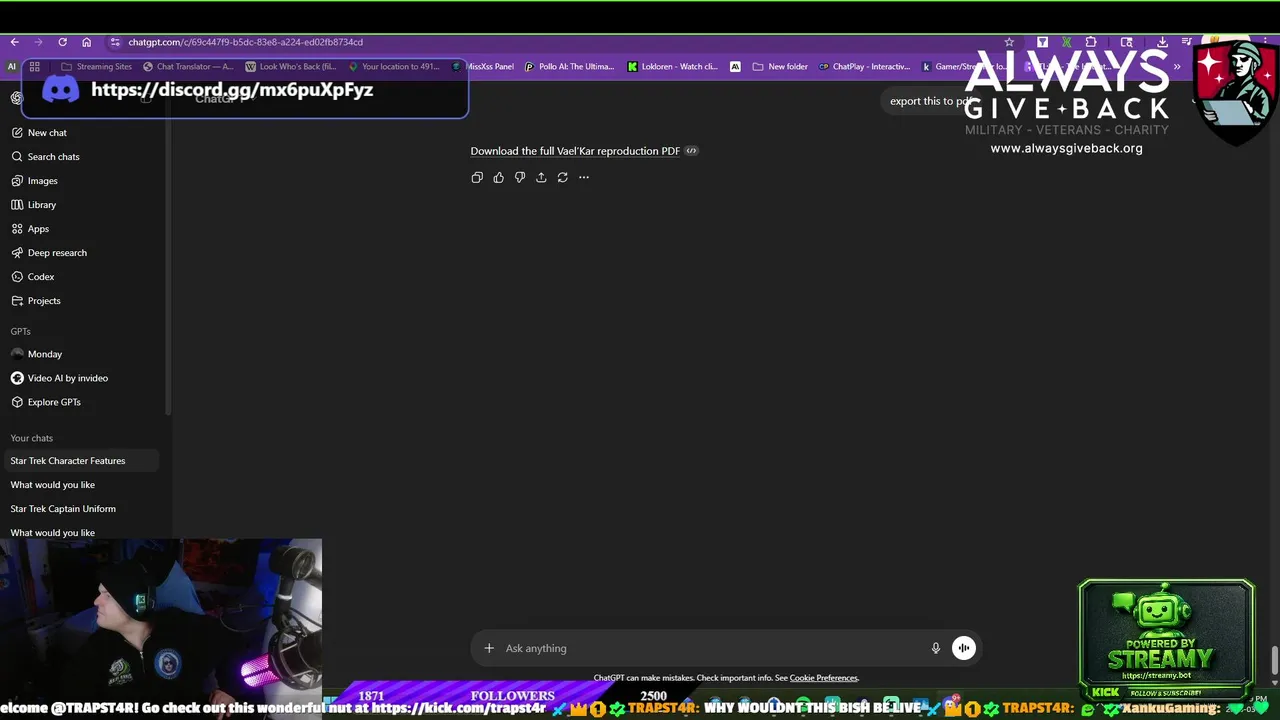Click Download the full Vael'Kar reproduction PDF link
The height and width of the screenshot is (720, 1280).
point(575,151)
